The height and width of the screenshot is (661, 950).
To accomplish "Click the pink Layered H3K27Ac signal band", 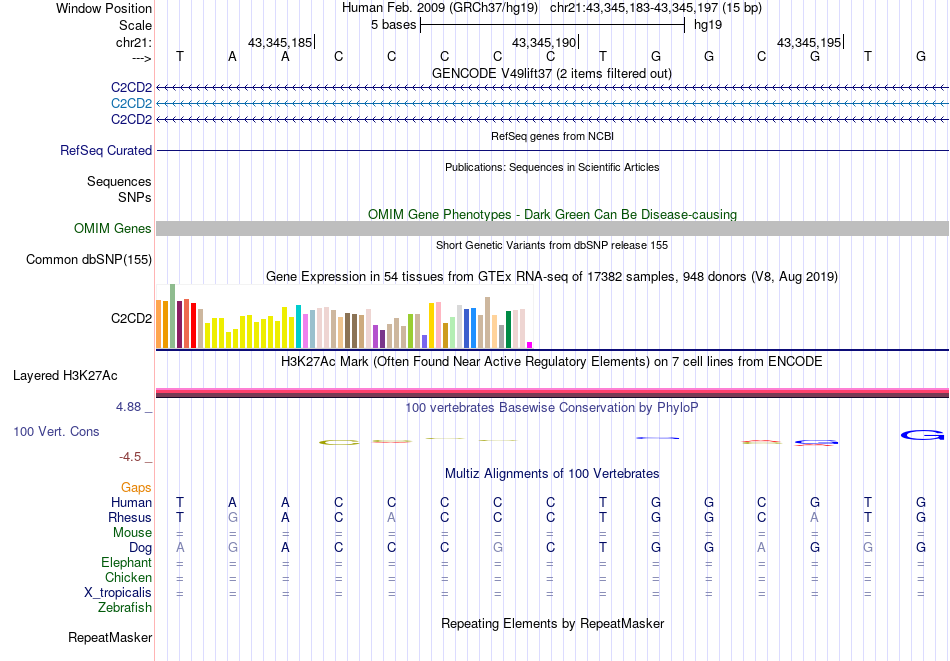I will [x=553, y=393].
